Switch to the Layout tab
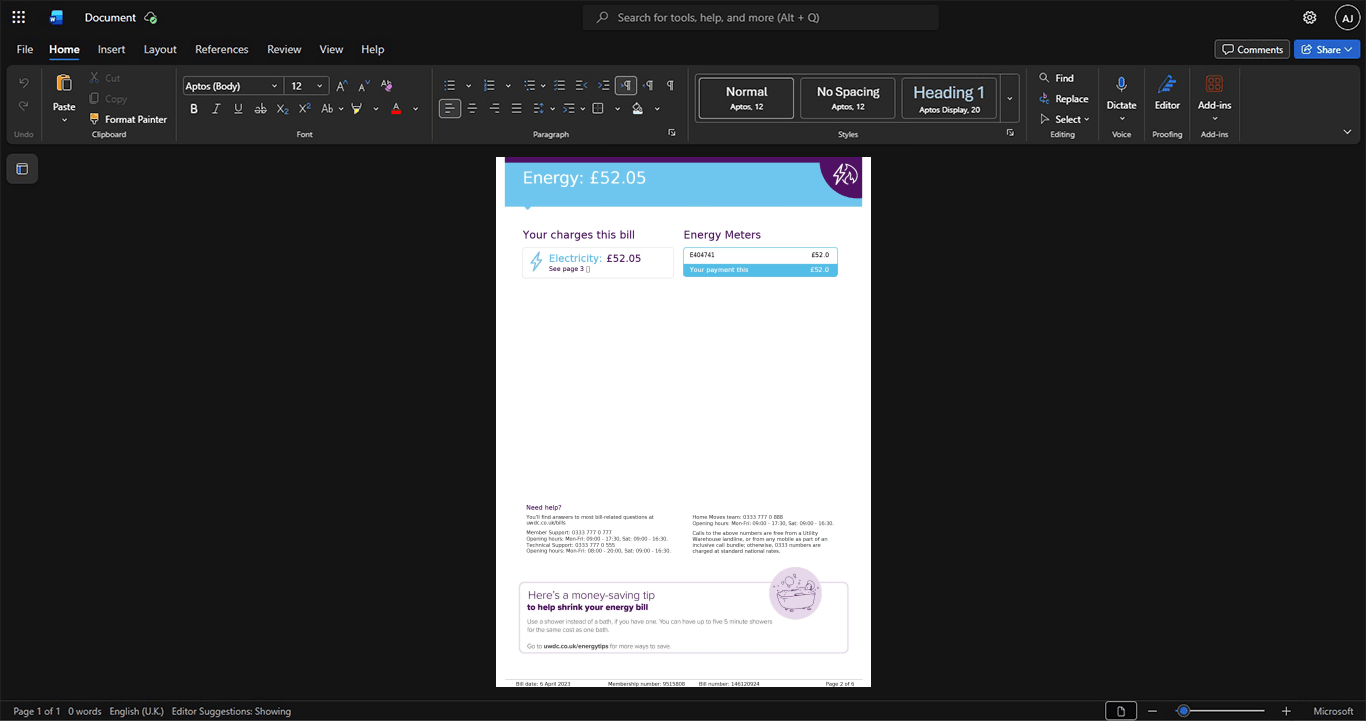The image size is (1366, 721). click(160, 49)
